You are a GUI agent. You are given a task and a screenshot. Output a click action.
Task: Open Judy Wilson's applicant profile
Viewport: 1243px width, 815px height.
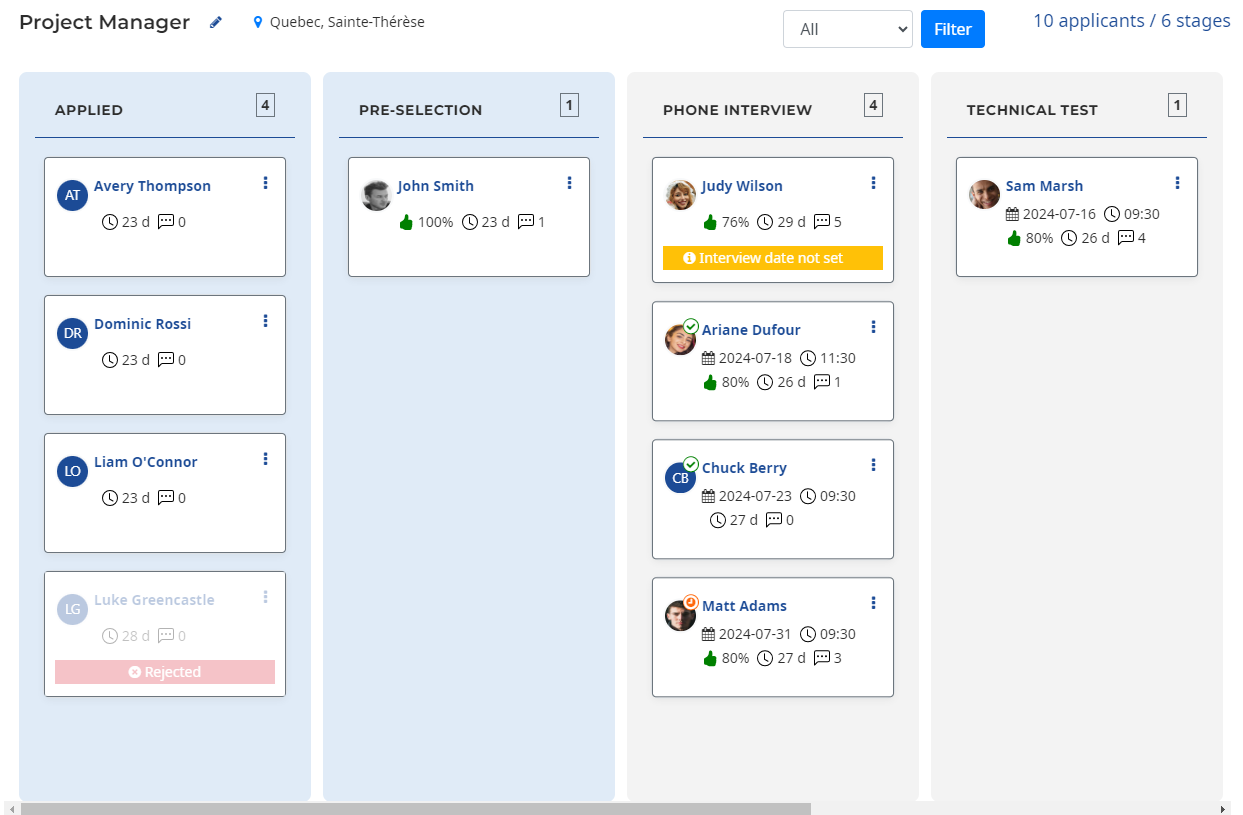tap(742, 186)
